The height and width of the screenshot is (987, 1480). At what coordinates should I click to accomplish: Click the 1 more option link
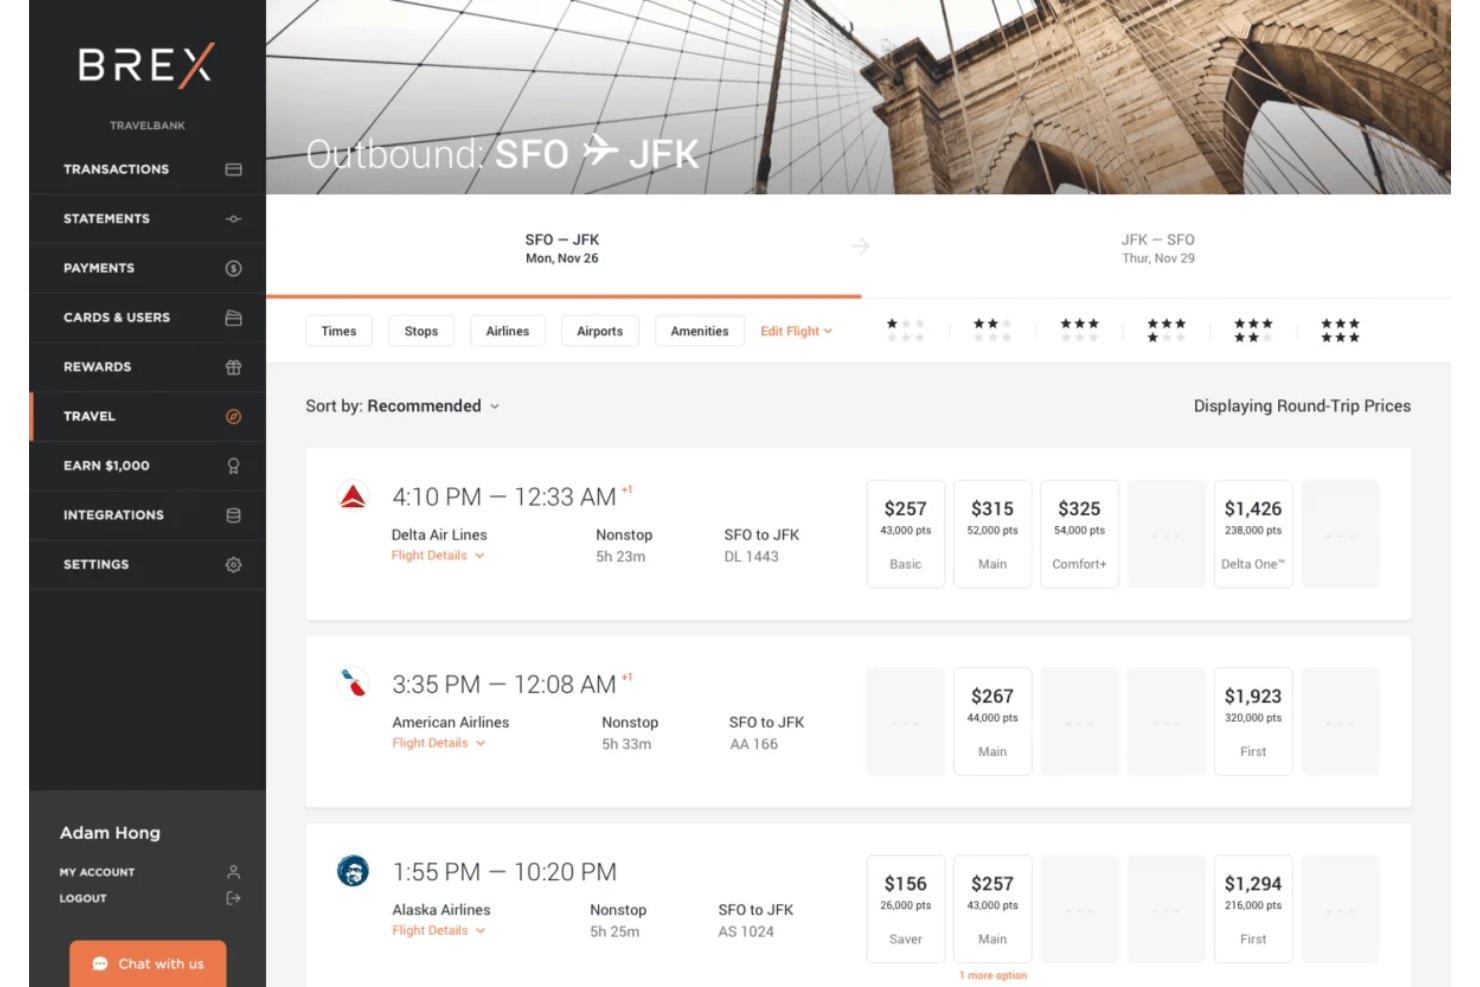(993, 975)
